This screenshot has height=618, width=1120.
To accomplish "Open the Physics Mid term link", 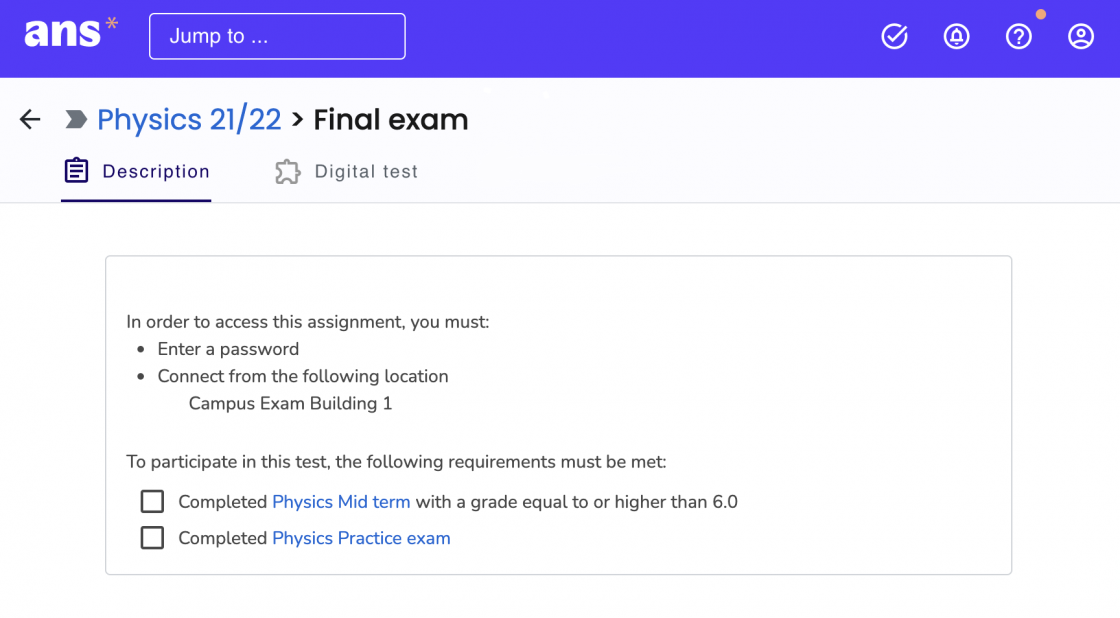I will click(x=341, y=502).
